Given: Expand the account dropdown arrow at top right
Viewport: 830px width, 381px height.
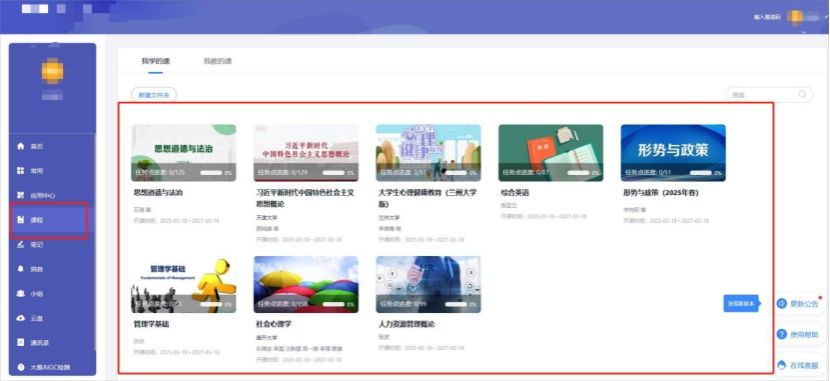Looking at the screenshot, I should 826,16.
